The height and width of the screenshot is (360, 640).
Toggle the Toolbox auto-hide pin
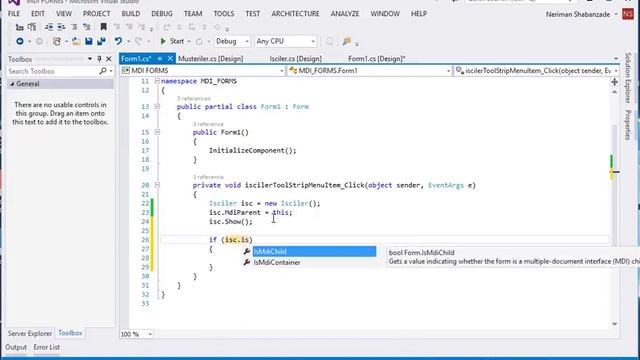pyautogui.click(x=99, y=59)
